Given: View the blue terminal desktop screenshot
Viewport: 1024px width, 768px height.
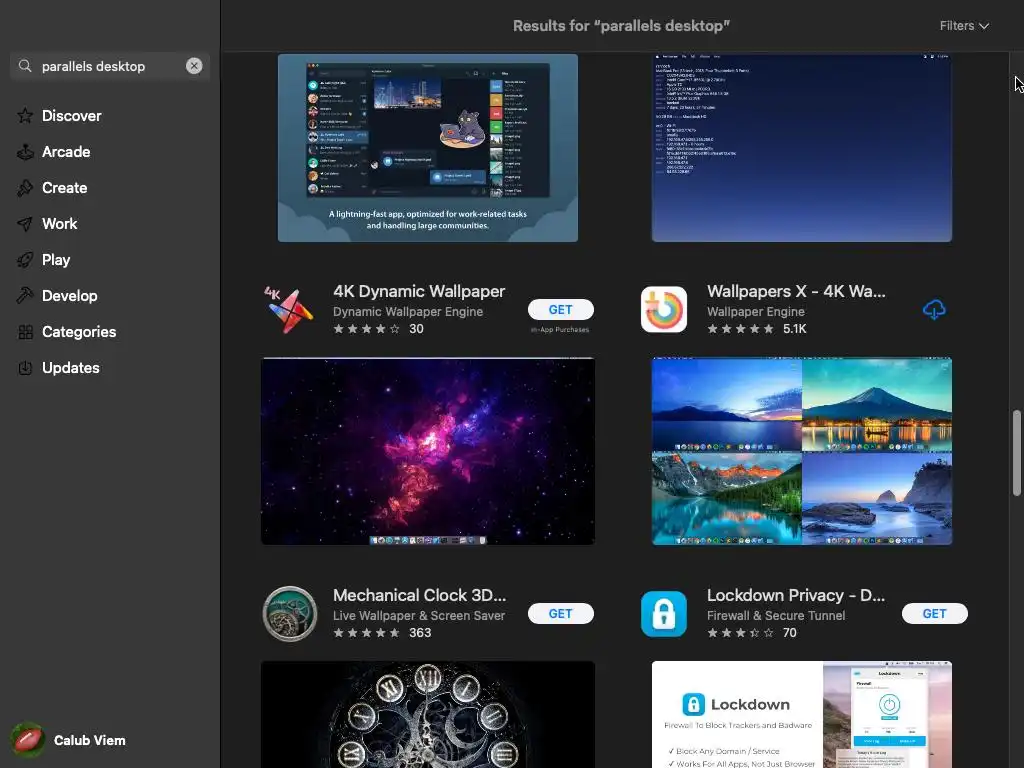Looking at the screenshot, I should (801, 148).
